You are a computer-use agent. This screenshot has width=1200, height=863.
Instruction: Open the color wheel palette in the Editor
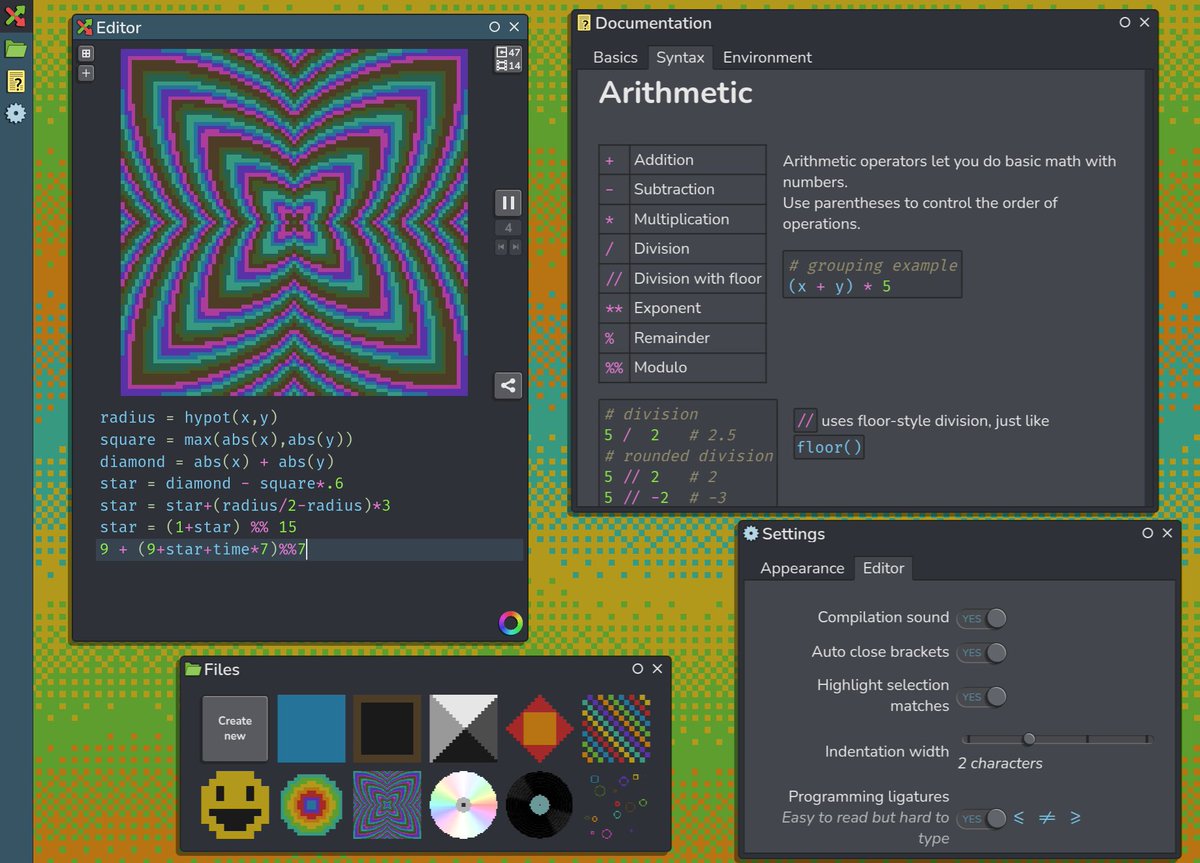click(x=510, y=623)
